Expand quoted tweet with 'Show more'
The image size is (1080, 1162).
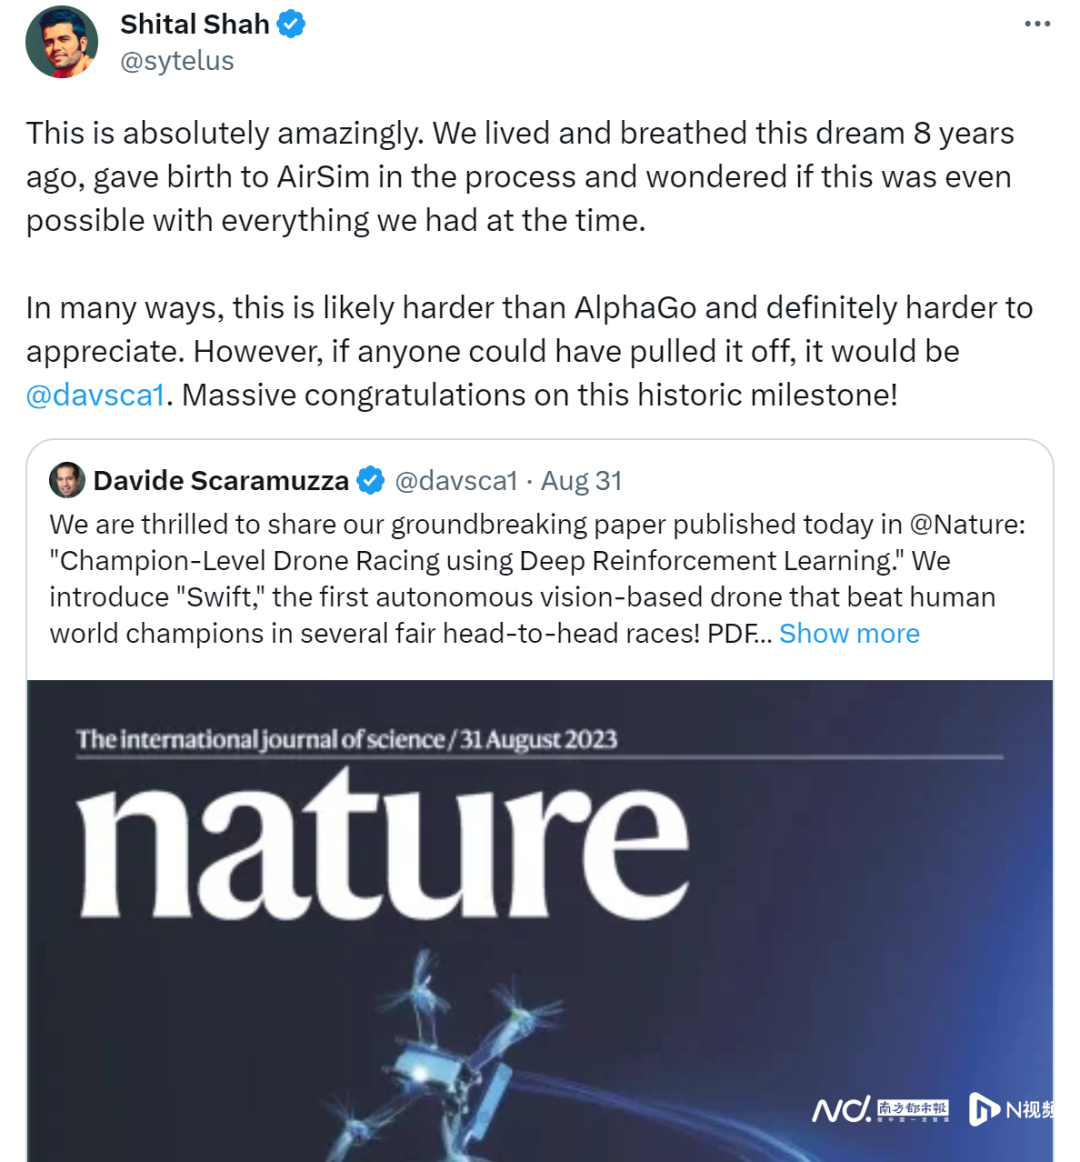coord(849,633)
